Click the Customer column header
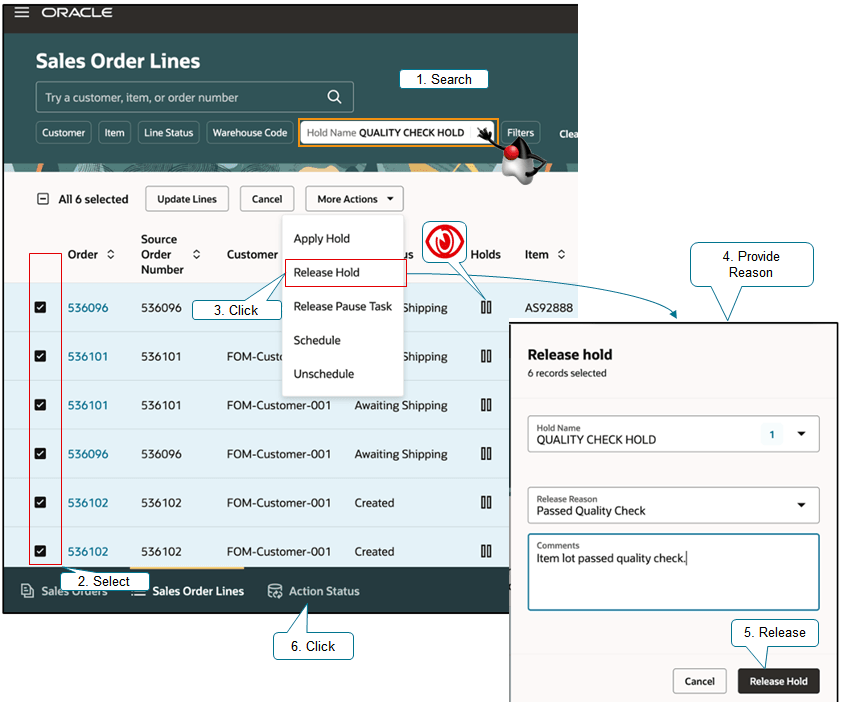 point(252,254)
